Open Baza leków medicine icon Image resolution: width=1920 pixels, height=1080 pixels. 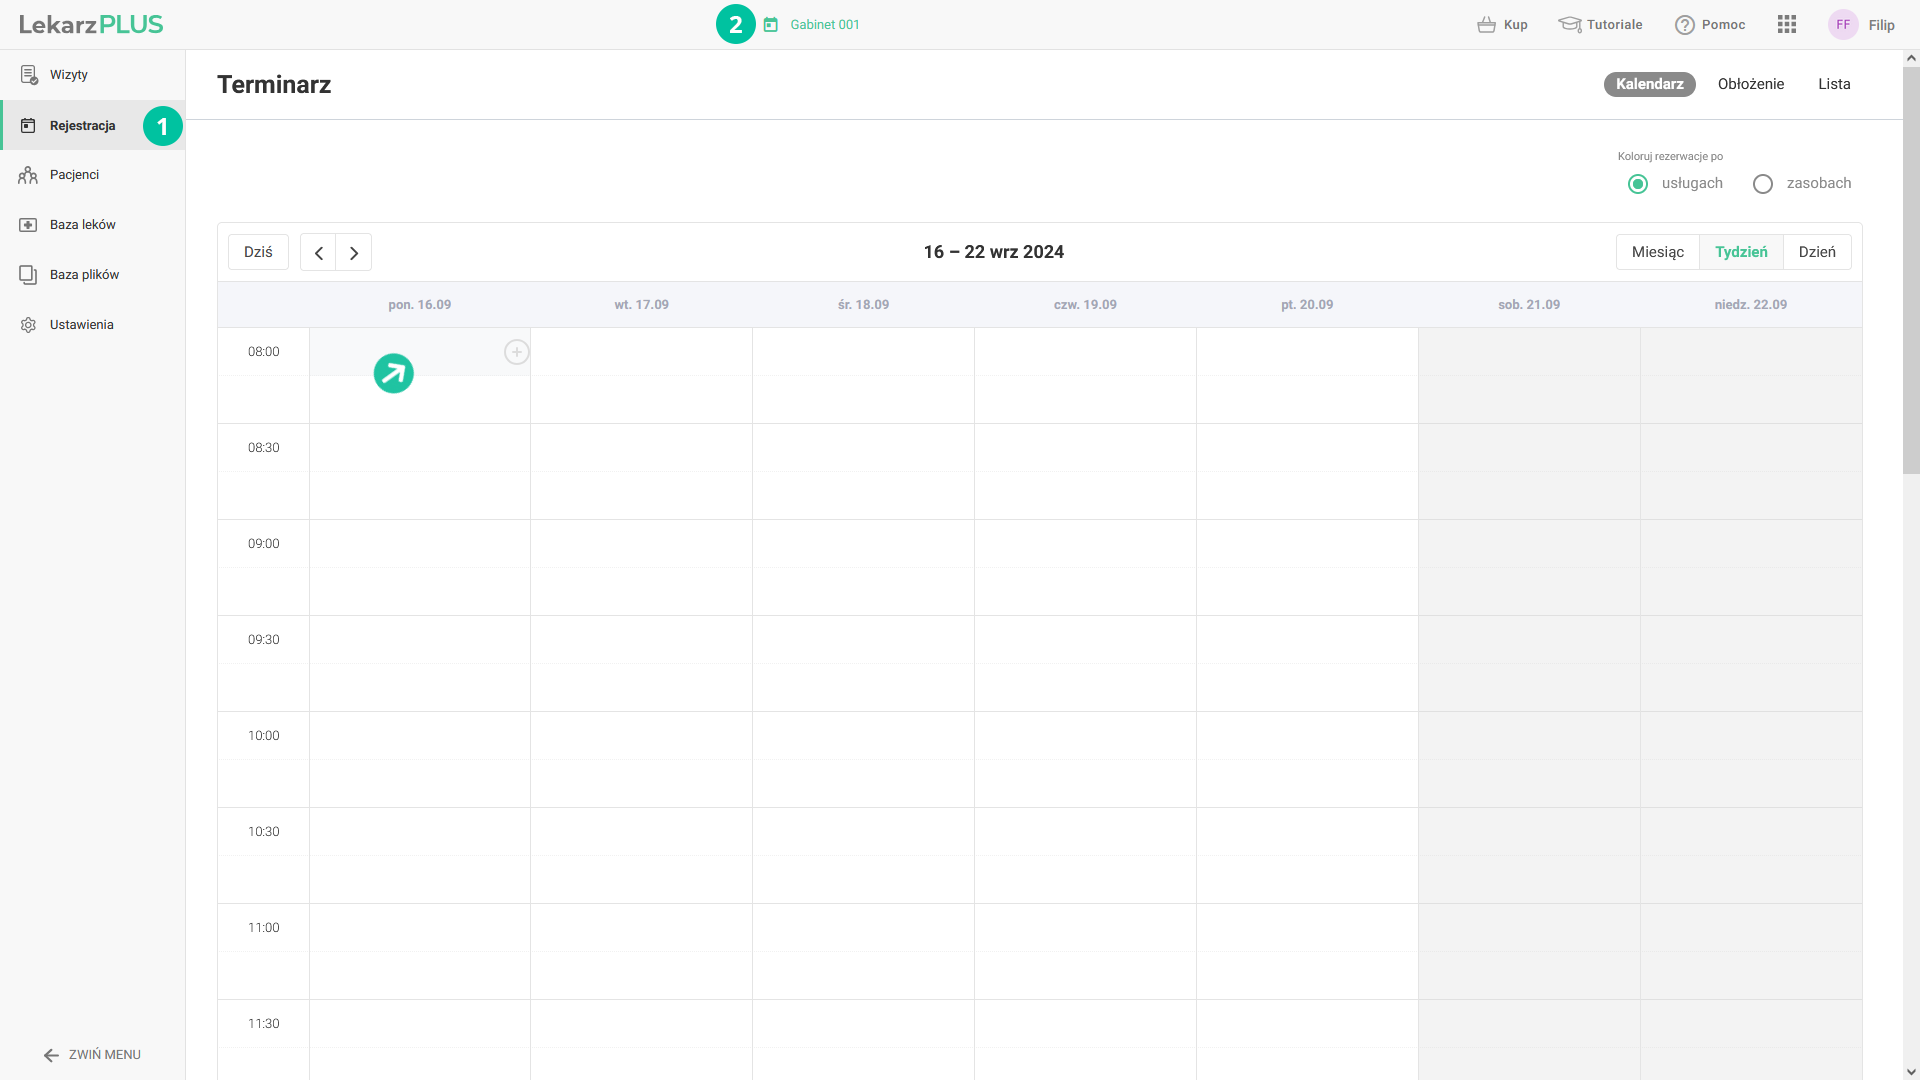point(28,225)
